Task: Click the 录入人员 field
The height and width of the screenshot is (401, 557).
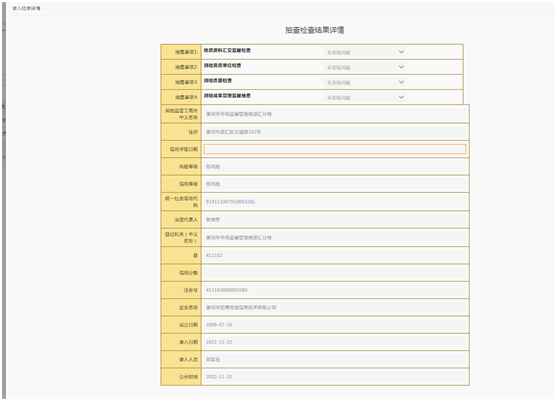Action: coord(335,360)
